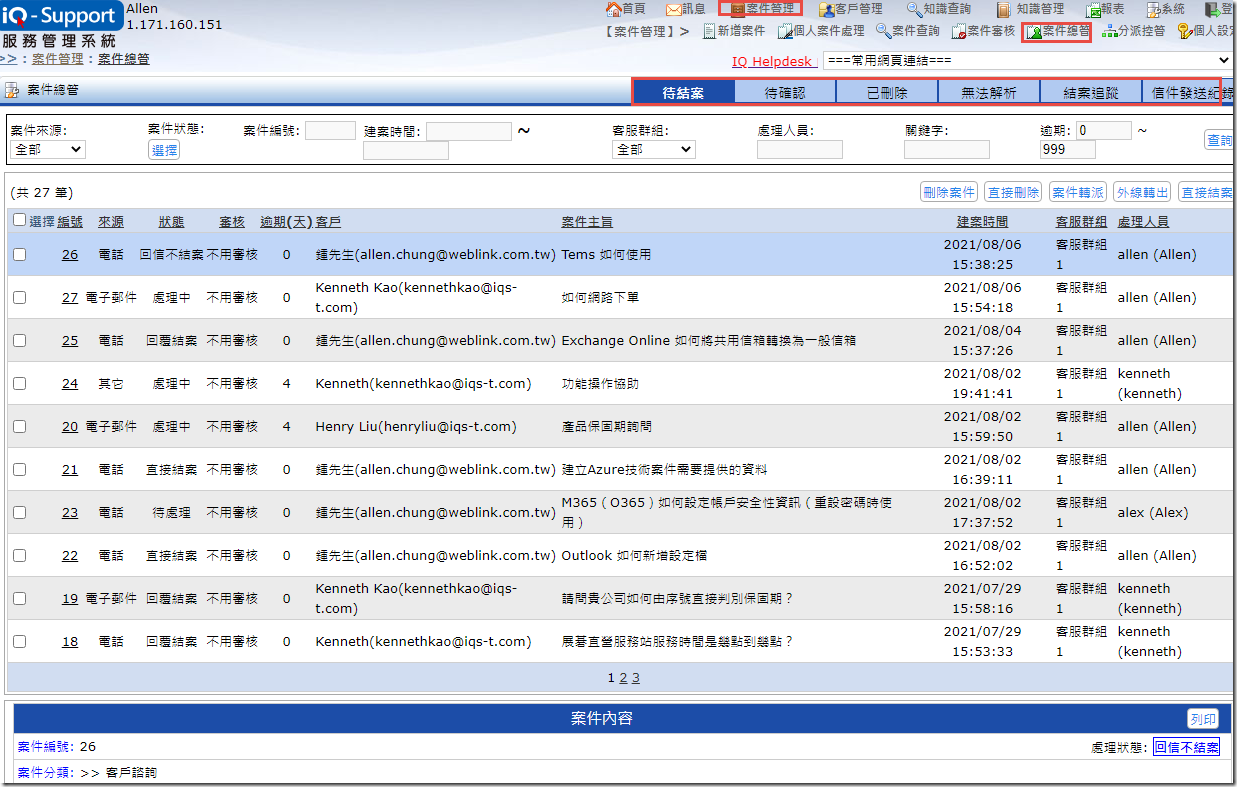The image size is (1237, 787).
Task: Click the 逾期 upper limit field showing 999
Action: [1068, 149]
